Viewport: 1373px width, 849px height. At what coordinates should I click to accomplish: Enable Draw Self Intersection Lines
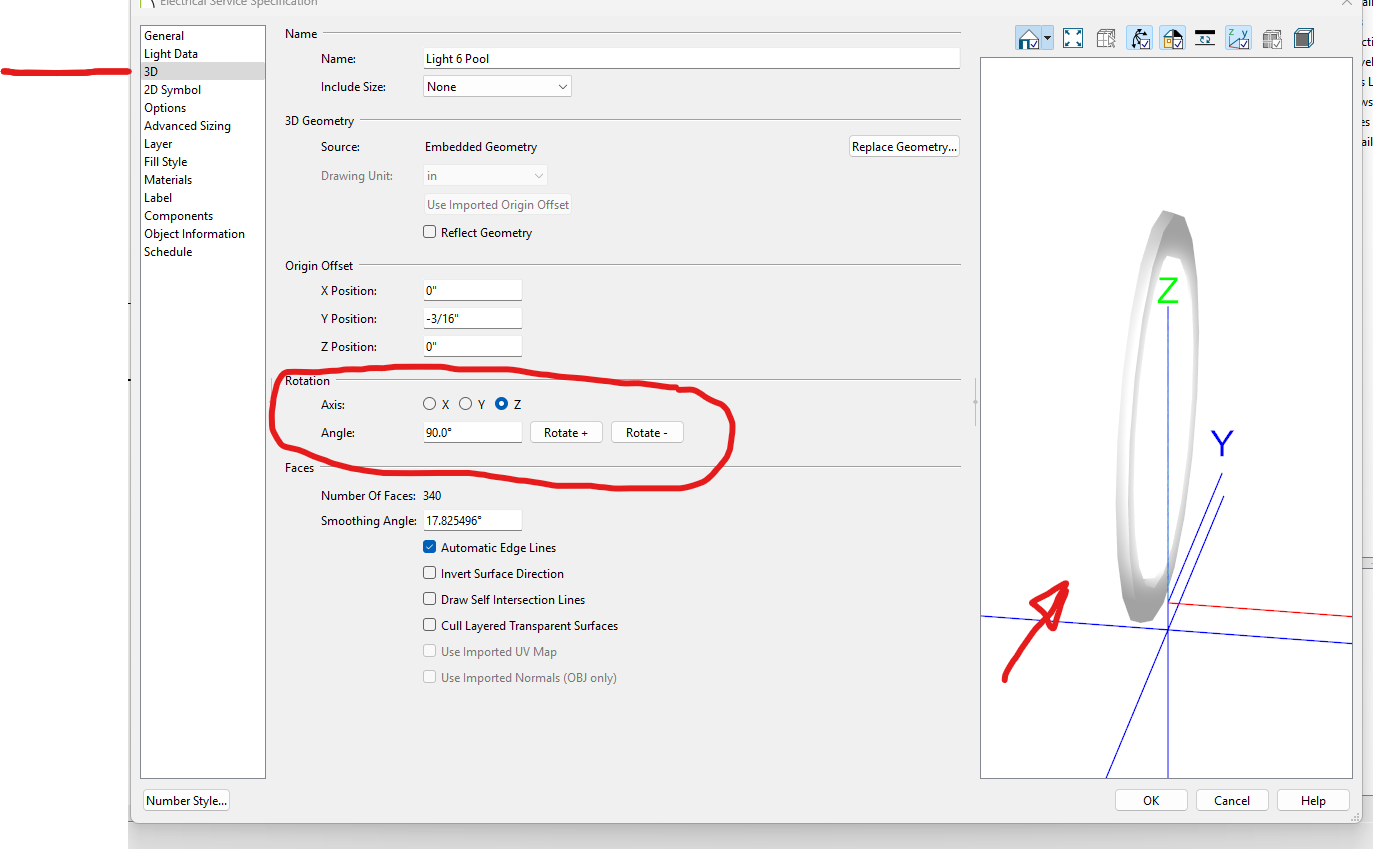430,599
